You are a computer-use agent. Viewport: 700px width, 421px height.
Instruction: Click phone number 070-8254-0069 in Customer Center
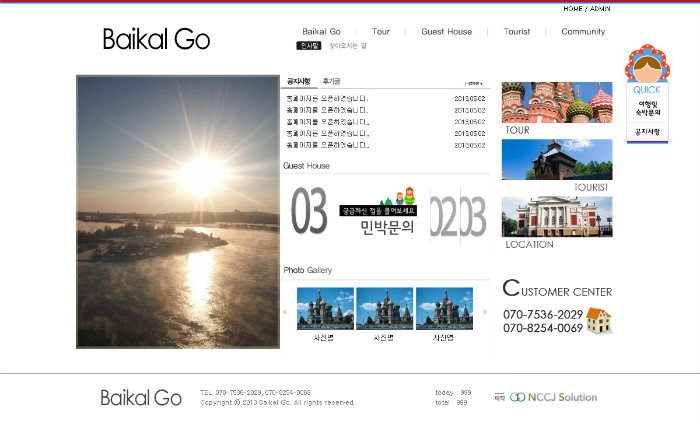(x=543, y=328)
